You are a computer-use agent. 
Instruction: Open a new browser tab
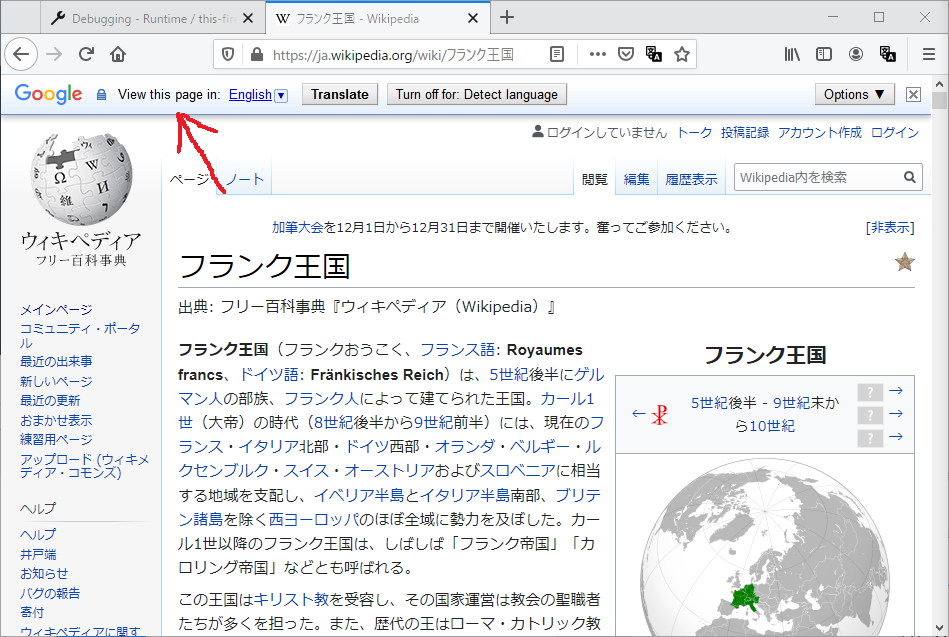coord(507,17)
